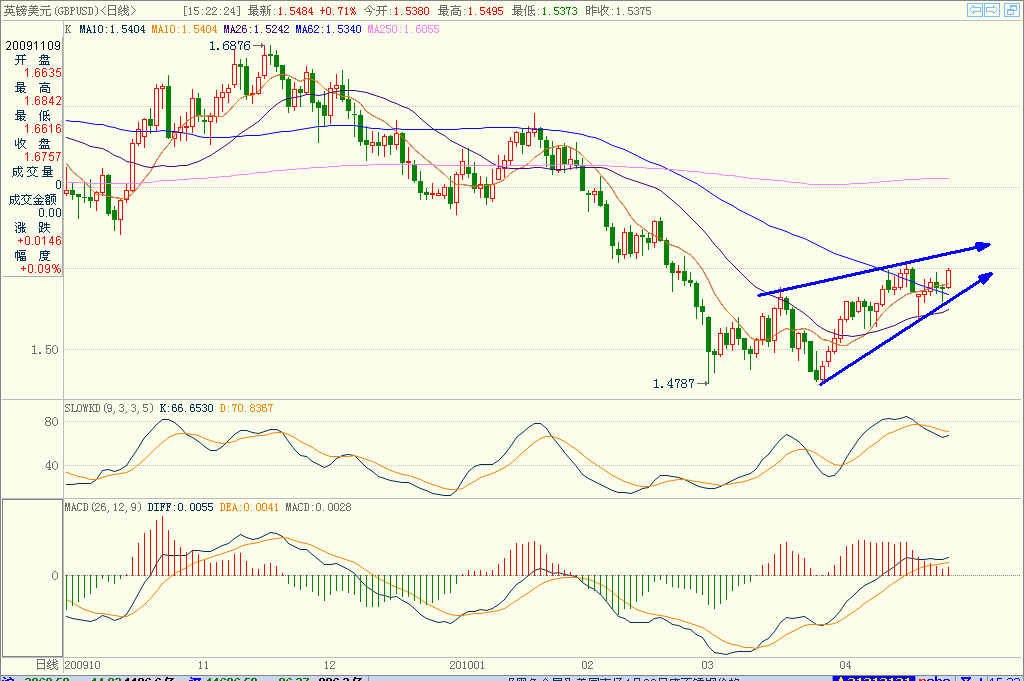Viewport: 1024px width, 681px height.
Task: Click the 成交金额 label in left panel
Action: click(x=33, y=200)
